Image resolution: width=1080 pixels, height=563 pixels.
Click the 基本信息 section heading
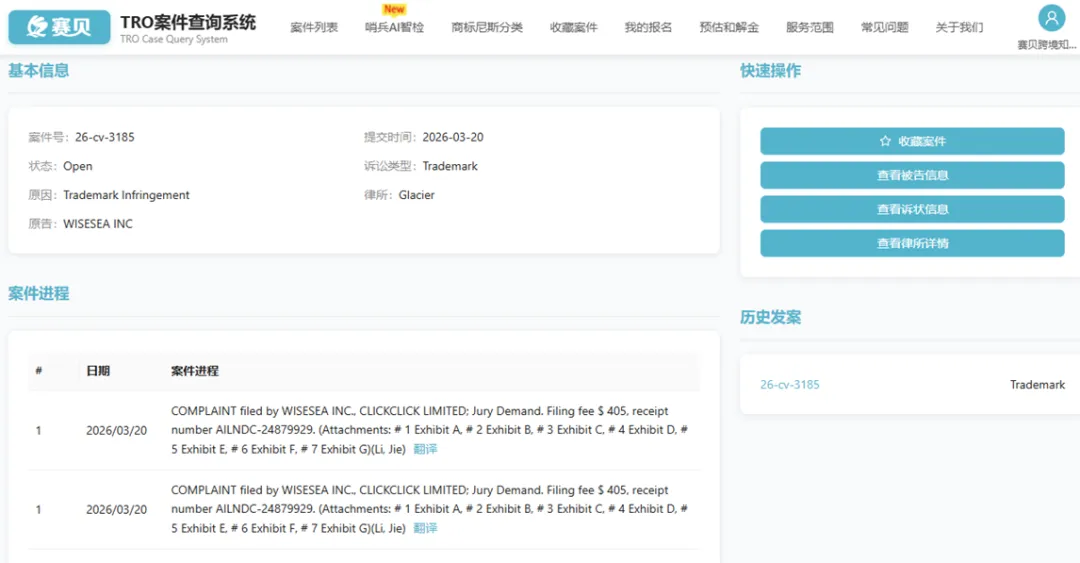pyautogui.click(x=39, y=70)
